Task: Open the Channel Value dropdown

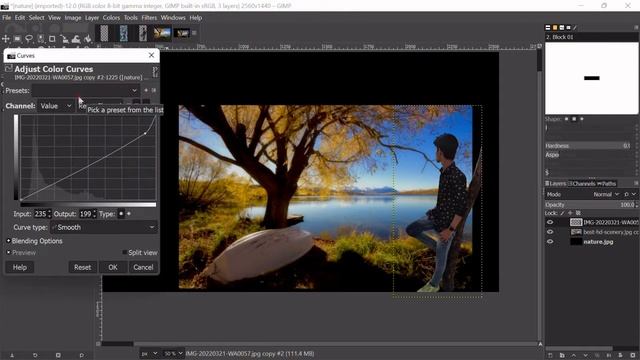Action: (x=56, y=106)
